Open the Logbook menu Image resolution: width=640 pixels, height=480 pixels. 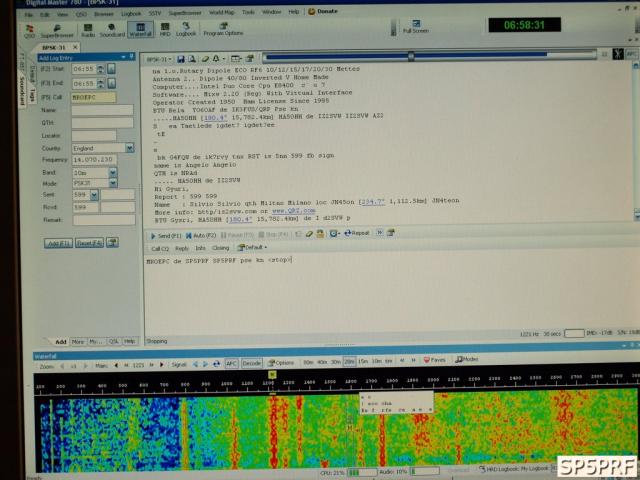(131, 14)
